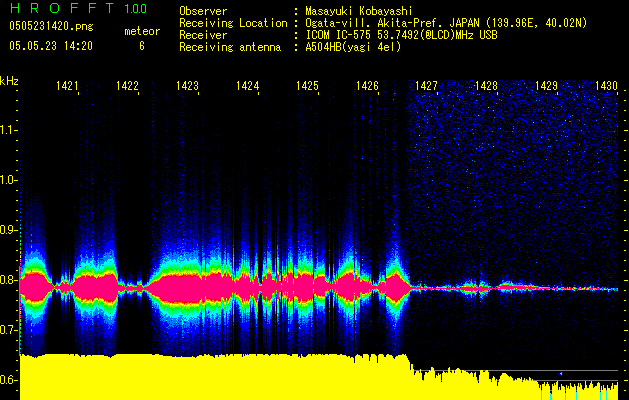
Task: Select the meteor count label
Action: pyautogui.click(x=142, y=31)
